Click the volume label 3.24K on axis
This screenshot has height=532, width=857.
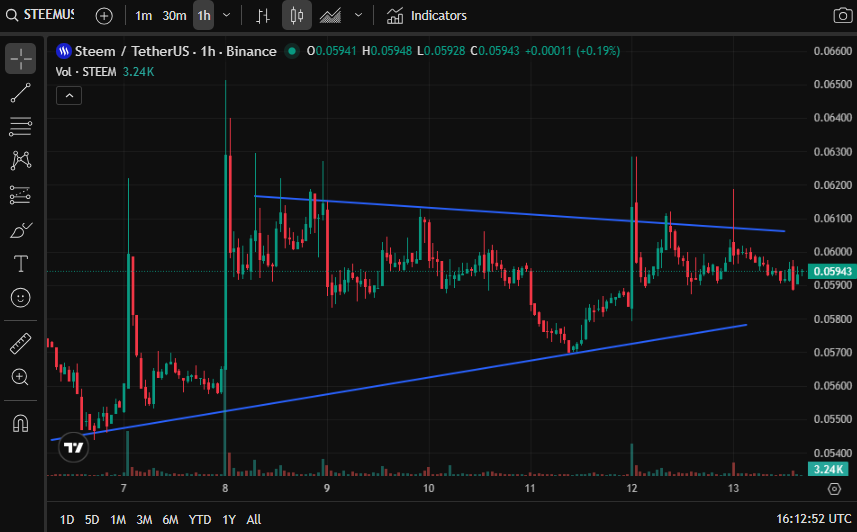pyautogui.click(x=829, y=469)
